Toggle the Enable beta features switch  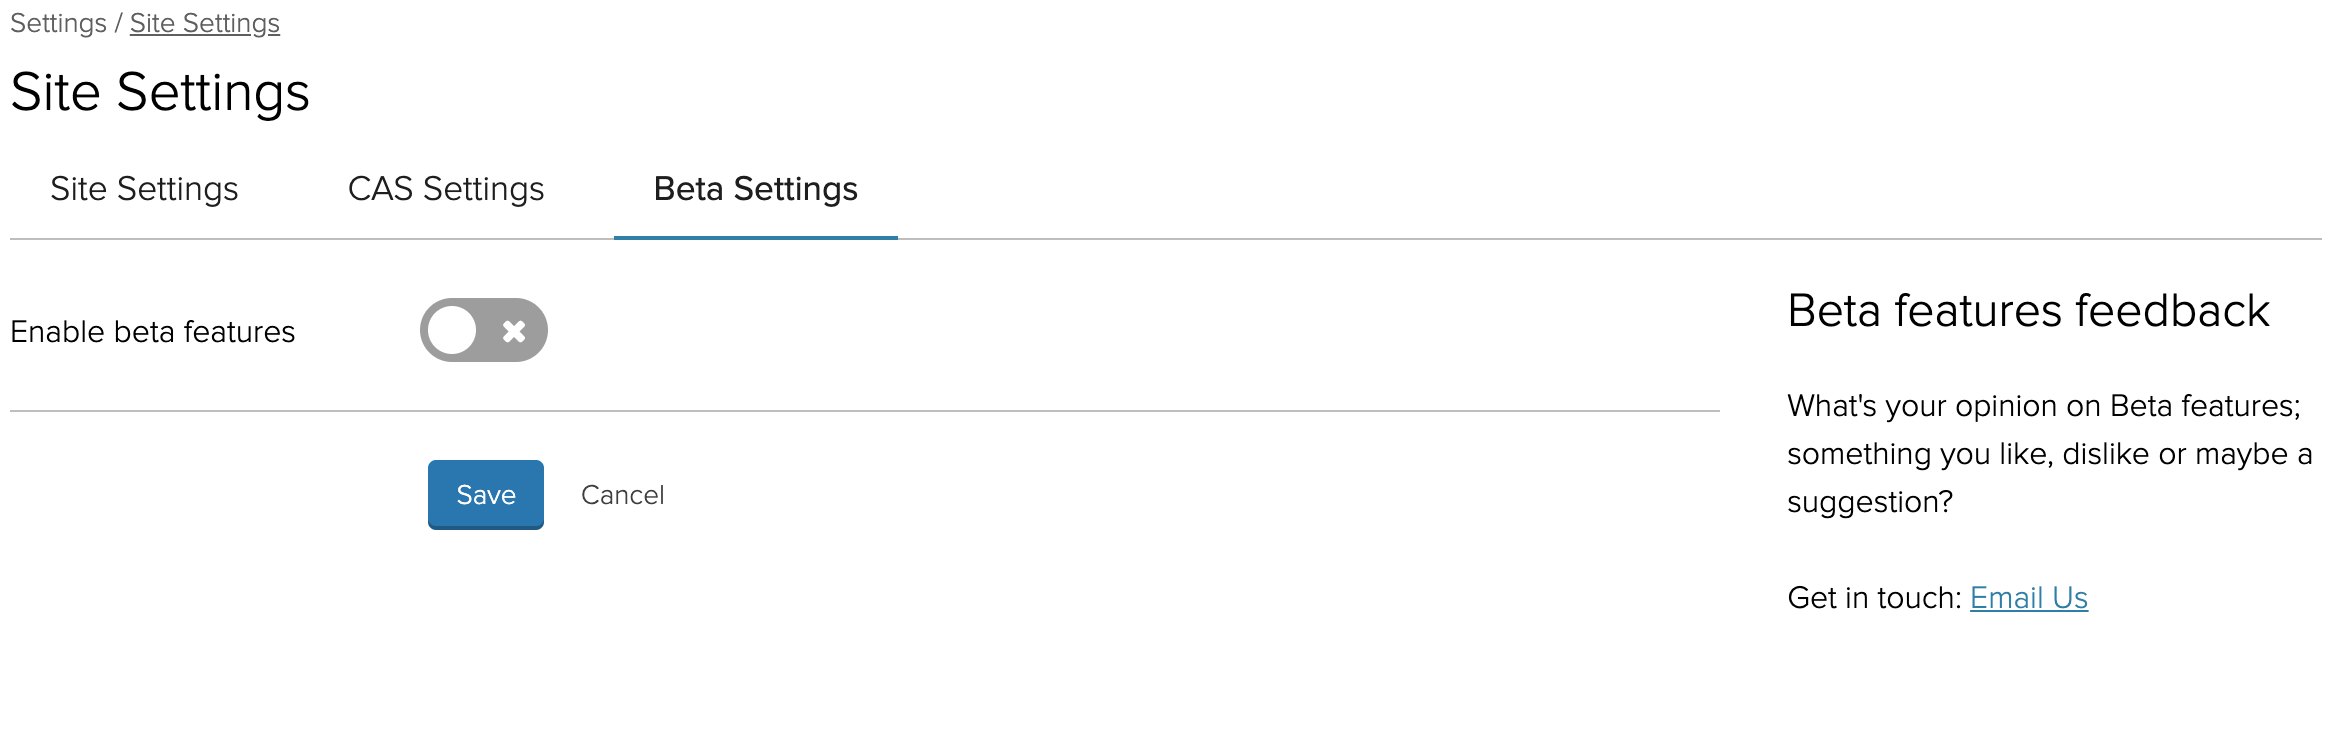(x=483, y=330)
